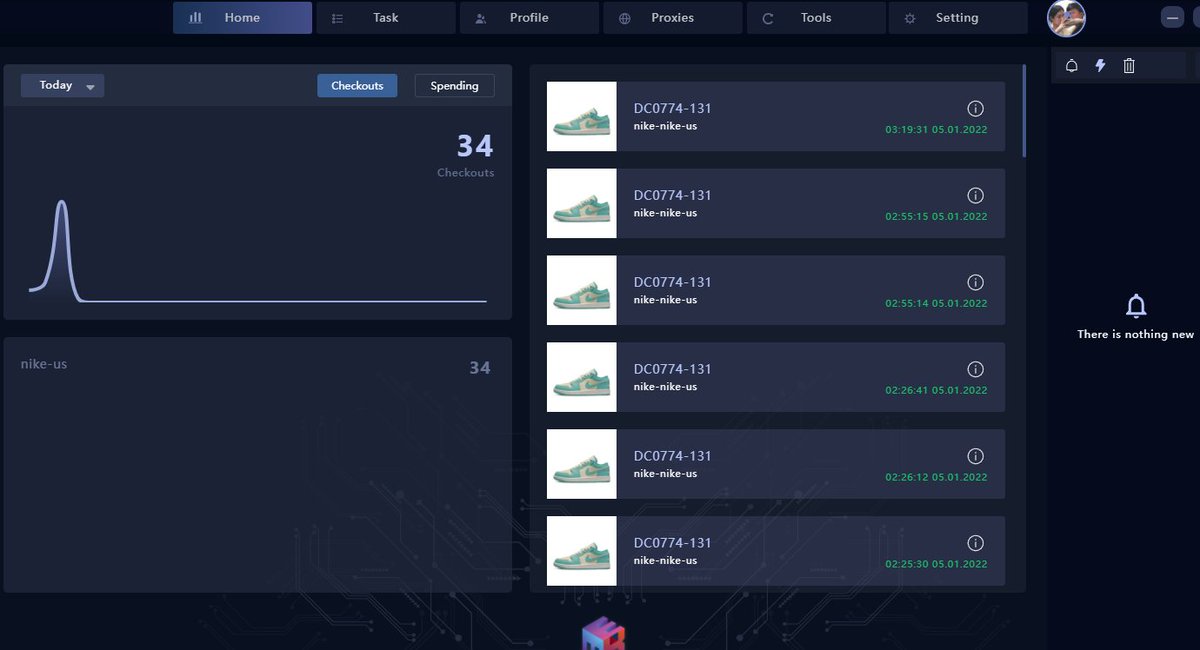Image resolution: width=1200 pixels, height=650 pixels.
Task: Click the Home tab bar-chart icon
Action: click(x=196, y=18)
